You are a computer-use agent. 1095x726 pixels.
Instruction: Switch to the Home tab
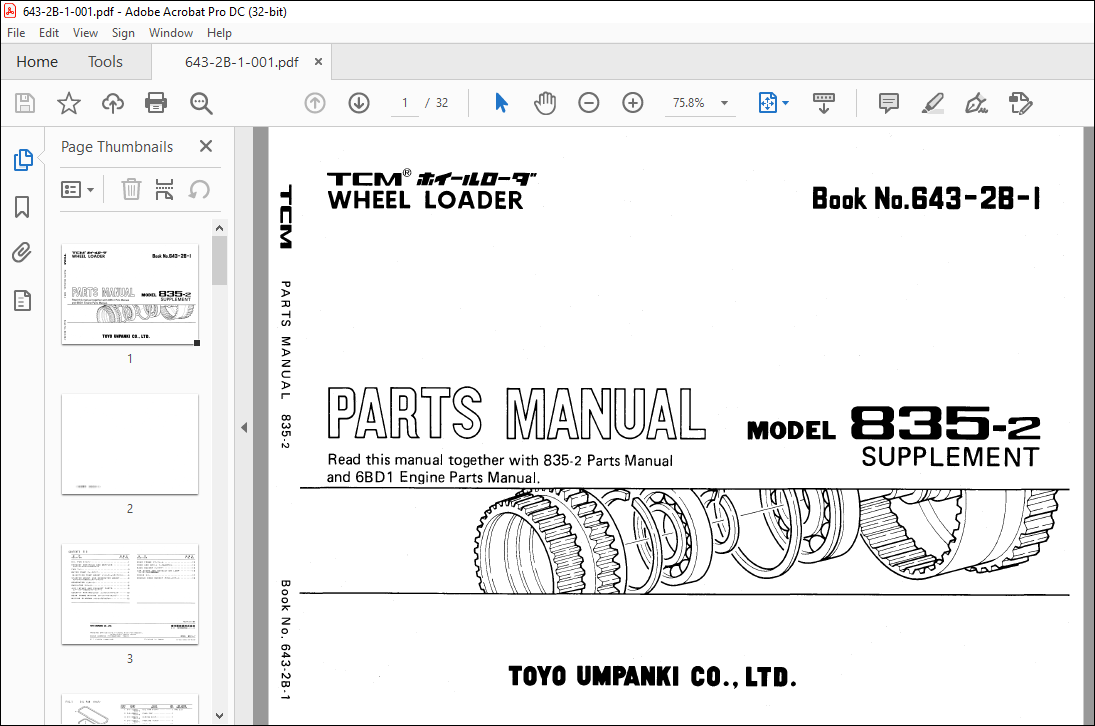click(x=37, y=61)
